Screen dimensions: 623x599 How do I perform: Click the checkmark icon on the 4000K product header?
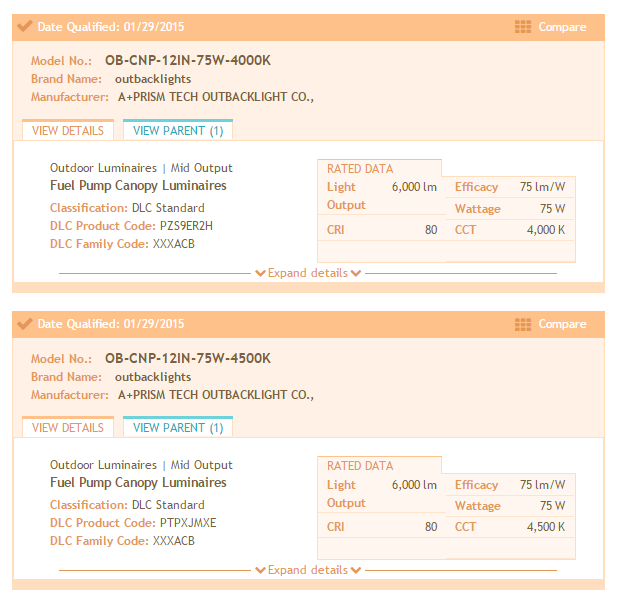click(x=25, y=26)
